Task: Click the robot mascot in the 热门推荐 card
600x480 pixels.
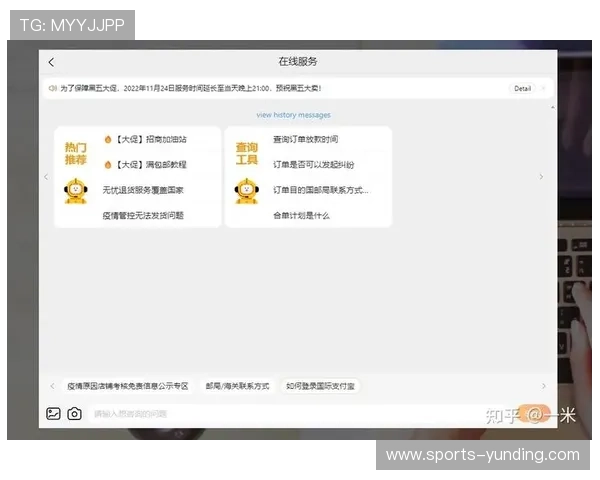Action: pyautogui.click(x=76, y=191)
